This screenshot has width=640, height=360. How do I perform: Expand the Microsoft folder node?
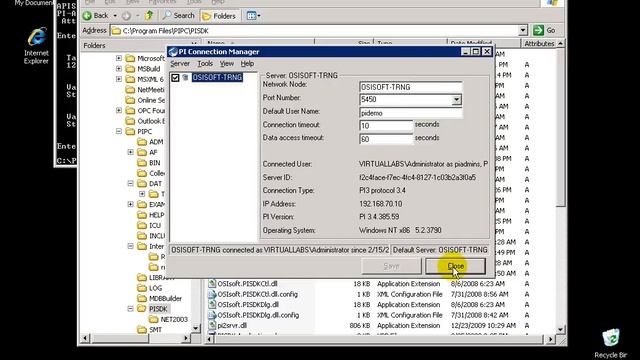click(119, 58)
